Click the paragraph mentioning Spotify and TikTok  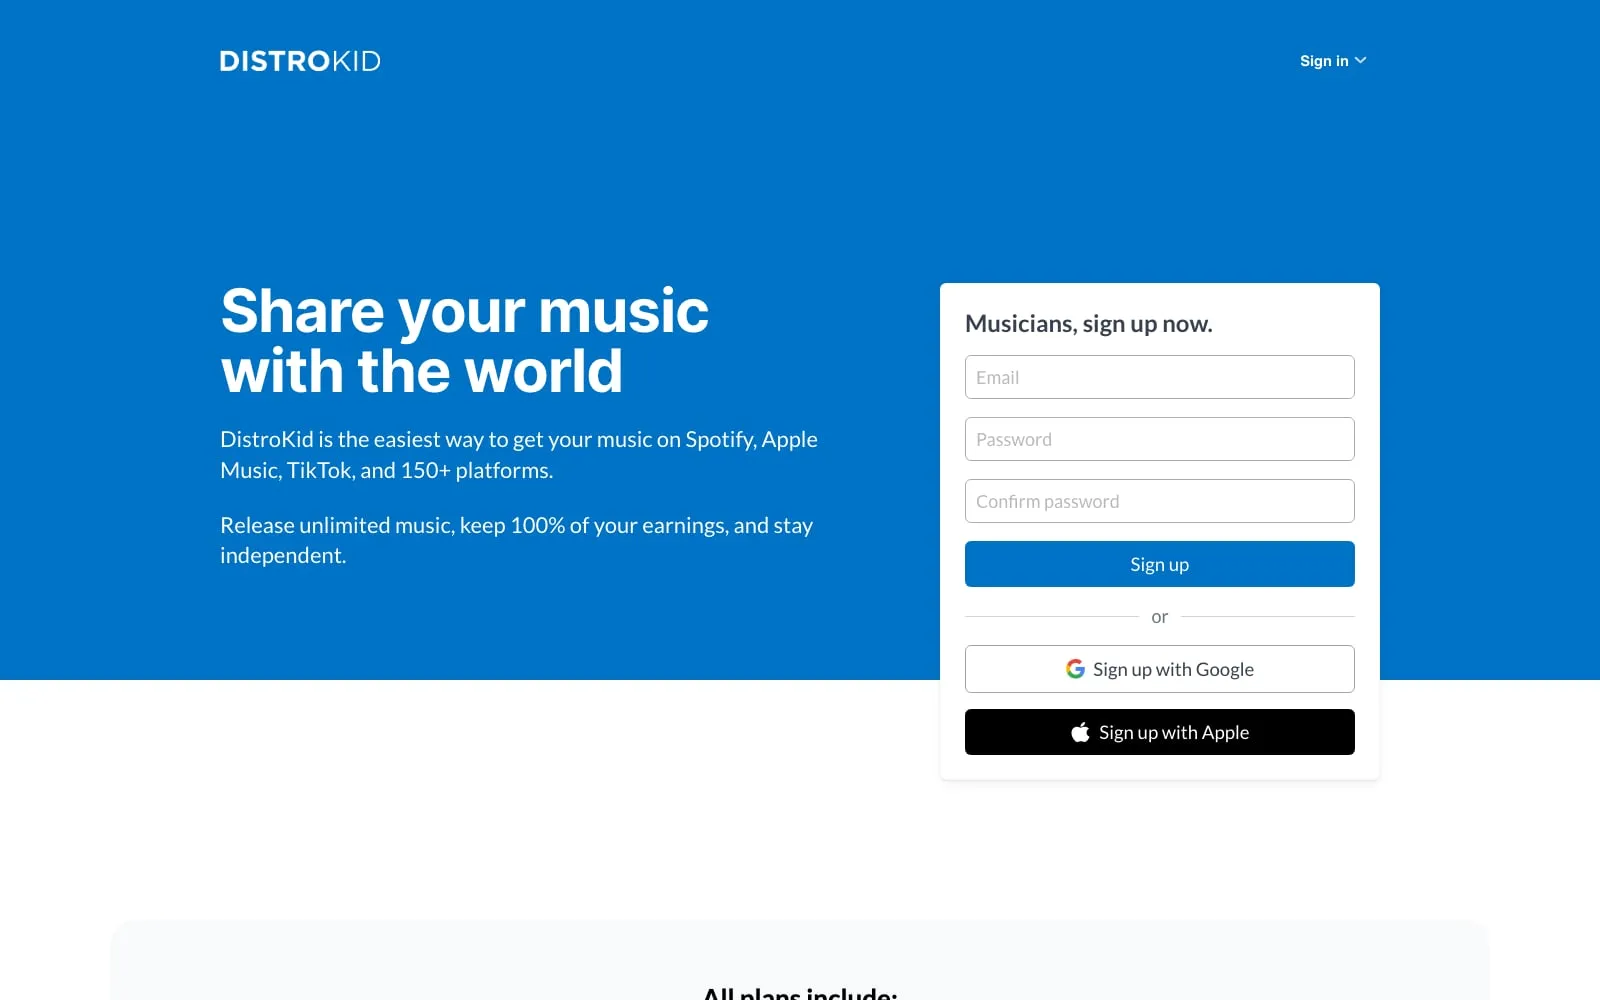click(x=519, y=455)
